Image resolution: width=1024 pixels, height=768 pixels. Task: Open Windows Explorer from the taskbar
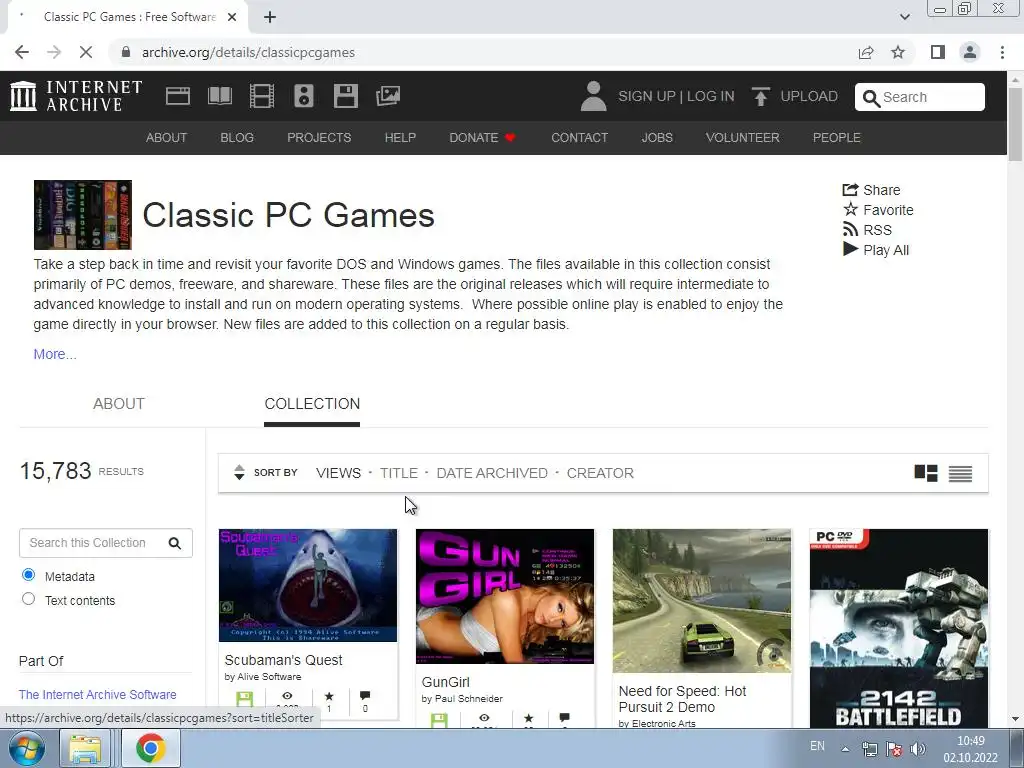coord(85,748)
